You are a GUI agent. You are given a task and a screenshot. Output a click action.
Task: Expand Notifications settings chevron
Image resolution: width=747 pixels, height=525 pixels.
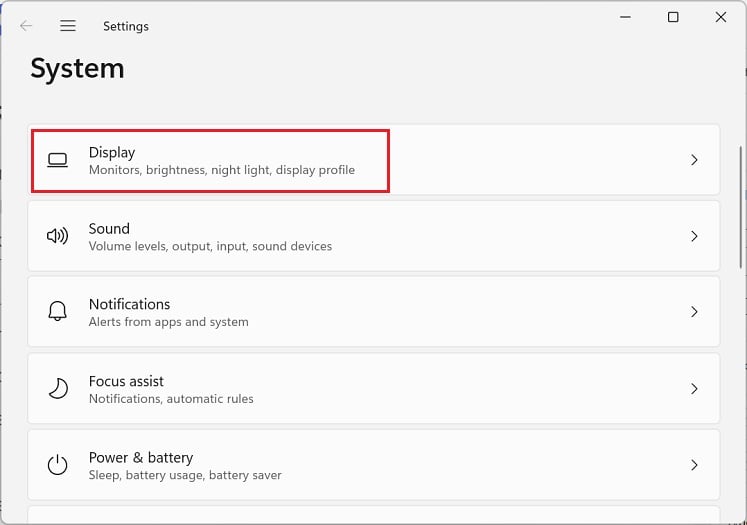pos(694,312)
